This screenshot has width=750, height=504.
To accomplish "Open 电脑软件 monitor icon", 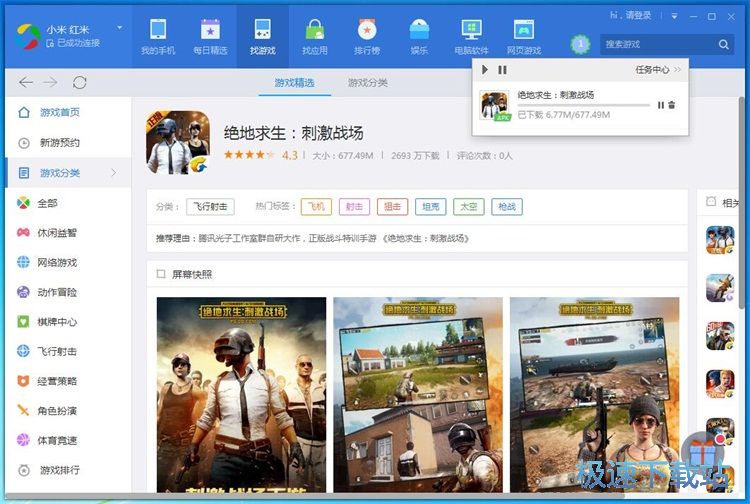I will point(471,30).
